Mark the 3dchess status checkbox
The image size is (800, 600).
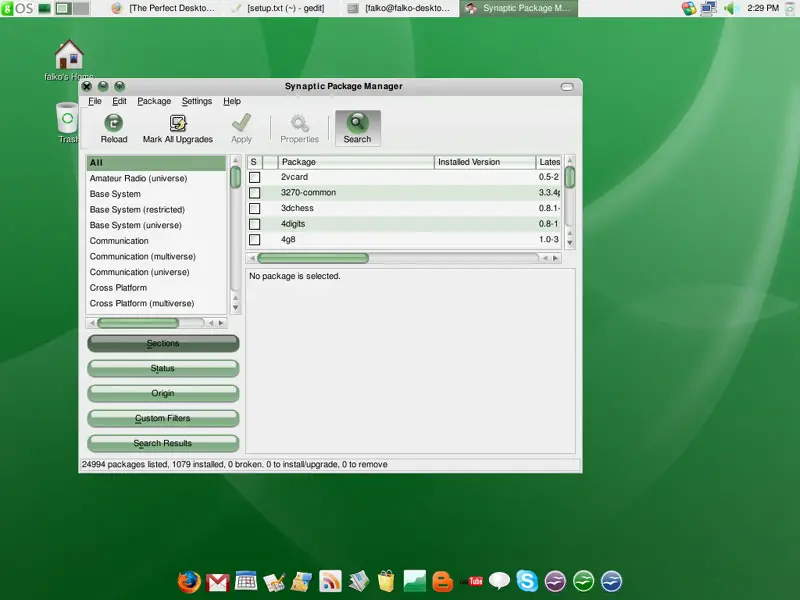(x=255, y=209)
